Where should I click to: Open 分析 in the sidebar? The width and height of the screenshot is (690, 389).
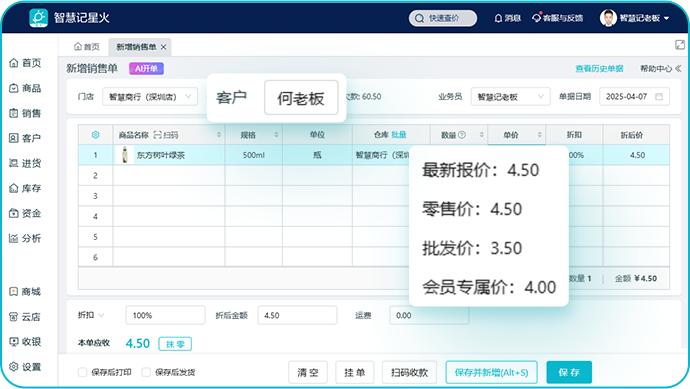tap(26, 239)
